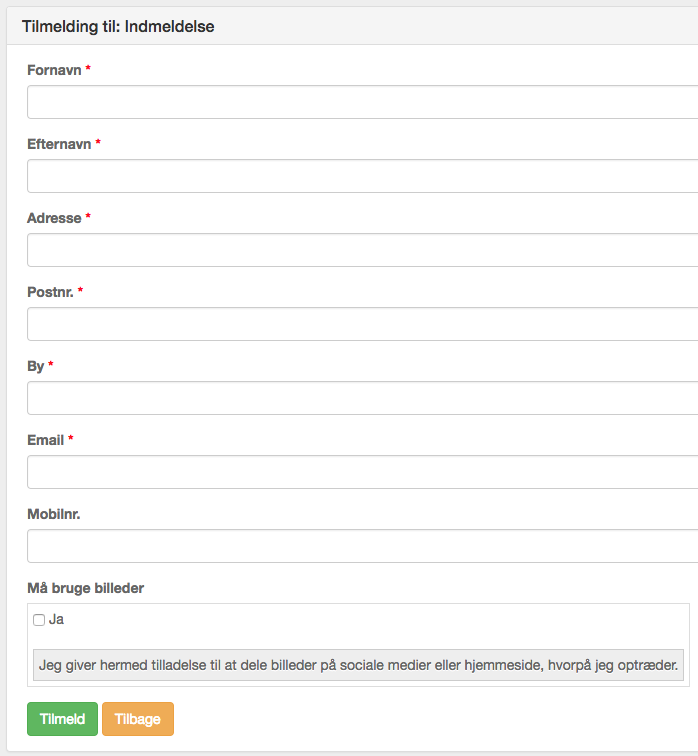
Task: Click the Efternavn field label
Action: (59, 144)
